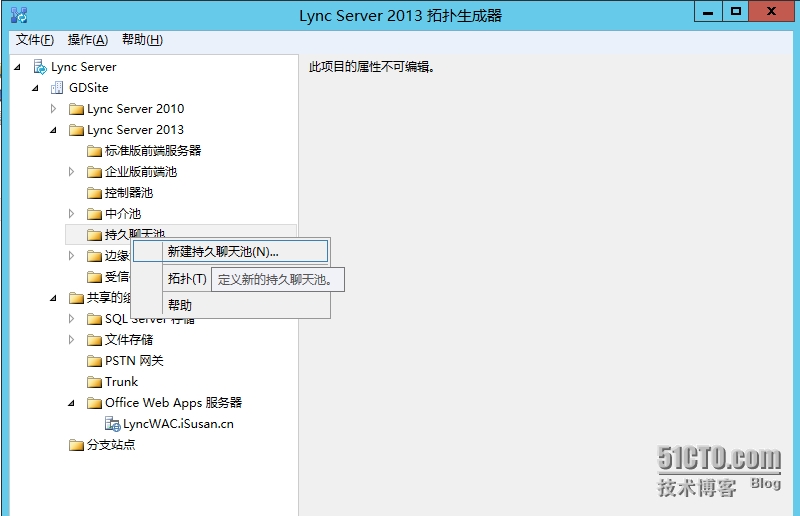Click the 控制器池 folder icon
Screen dimensions: 800x516
click(94, 193)
